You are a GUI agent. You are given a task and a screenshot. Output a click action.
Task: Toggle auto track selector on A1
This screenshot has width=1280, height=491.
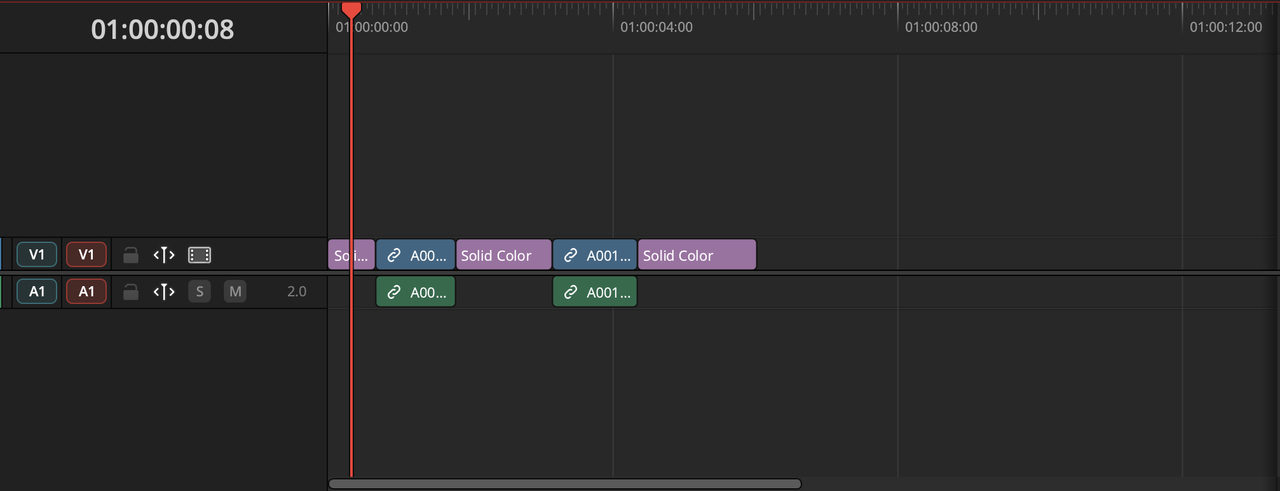coord(164,292)
